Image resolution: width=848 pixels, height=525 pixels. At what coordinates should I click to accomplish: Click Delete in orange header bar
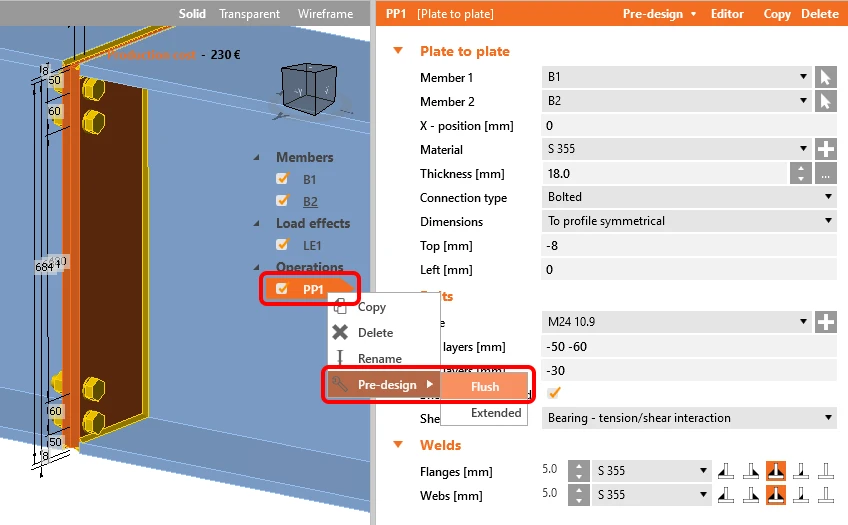(x=819, y=14)
